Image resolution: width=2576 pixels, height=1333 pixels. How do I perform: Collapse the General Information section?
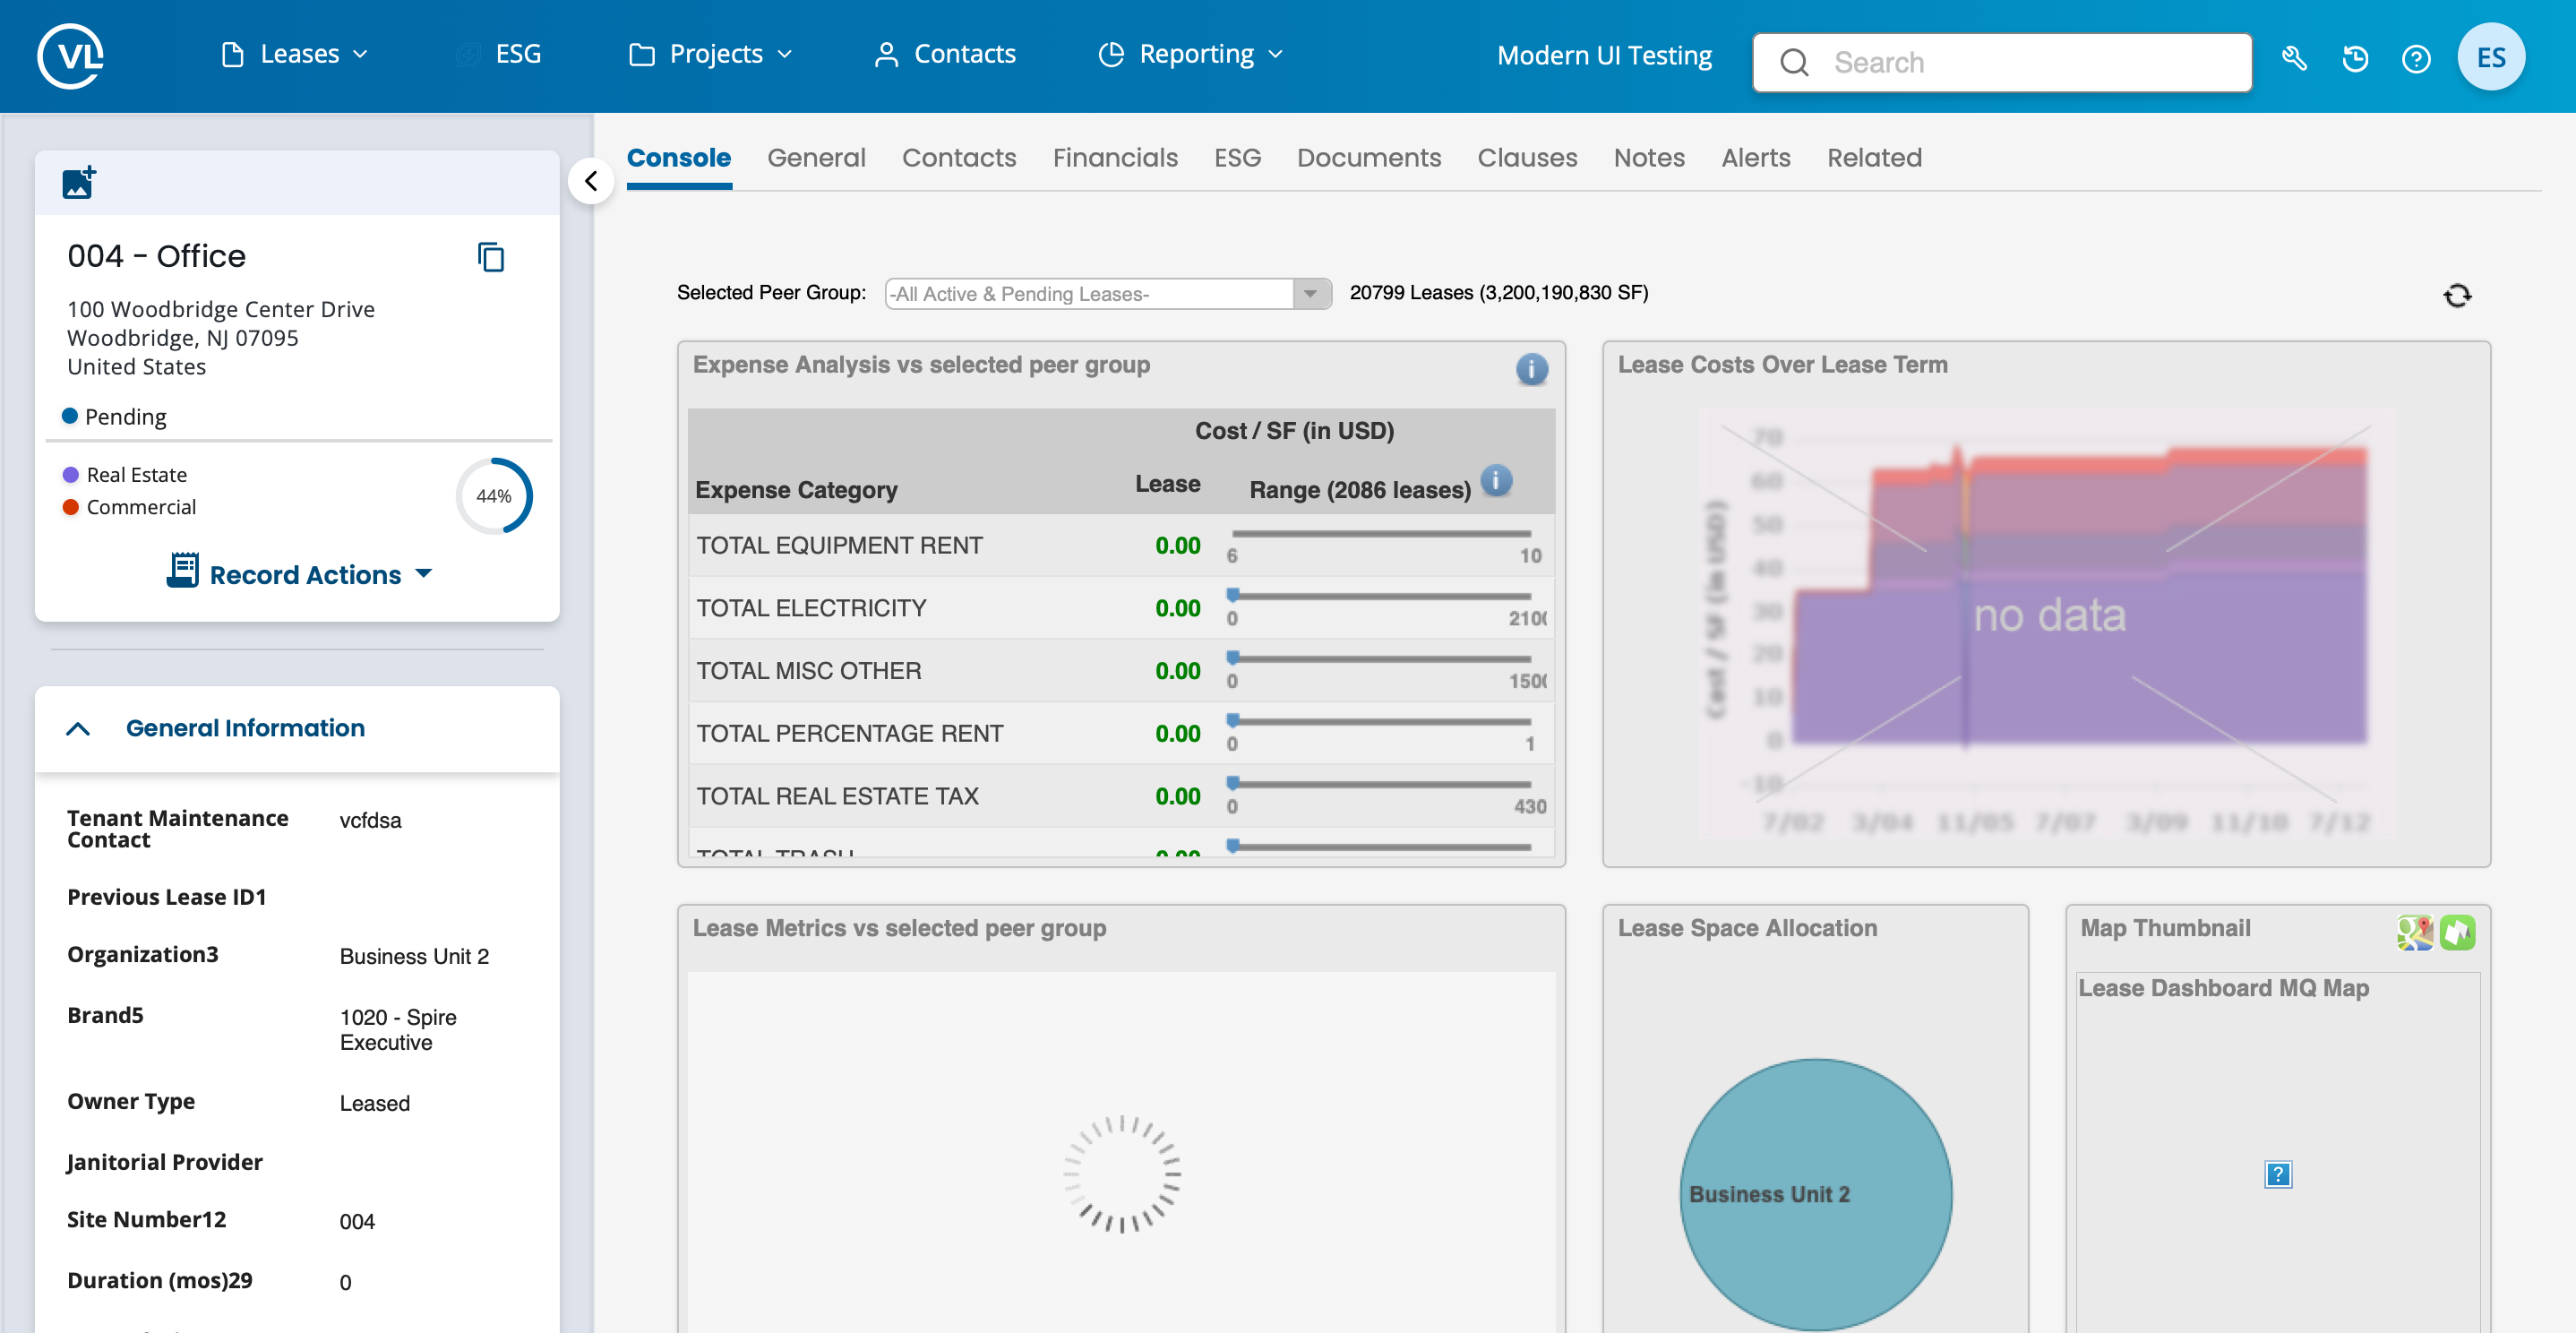click(x=78, y=729)
